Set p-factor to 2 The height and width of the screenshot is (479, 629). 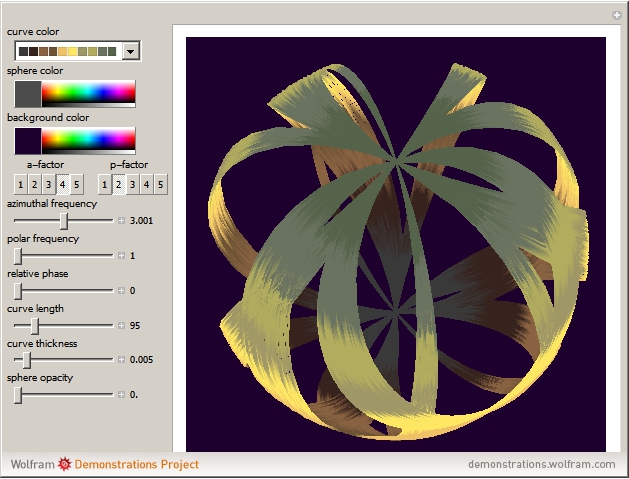click(x=118, y=185)
